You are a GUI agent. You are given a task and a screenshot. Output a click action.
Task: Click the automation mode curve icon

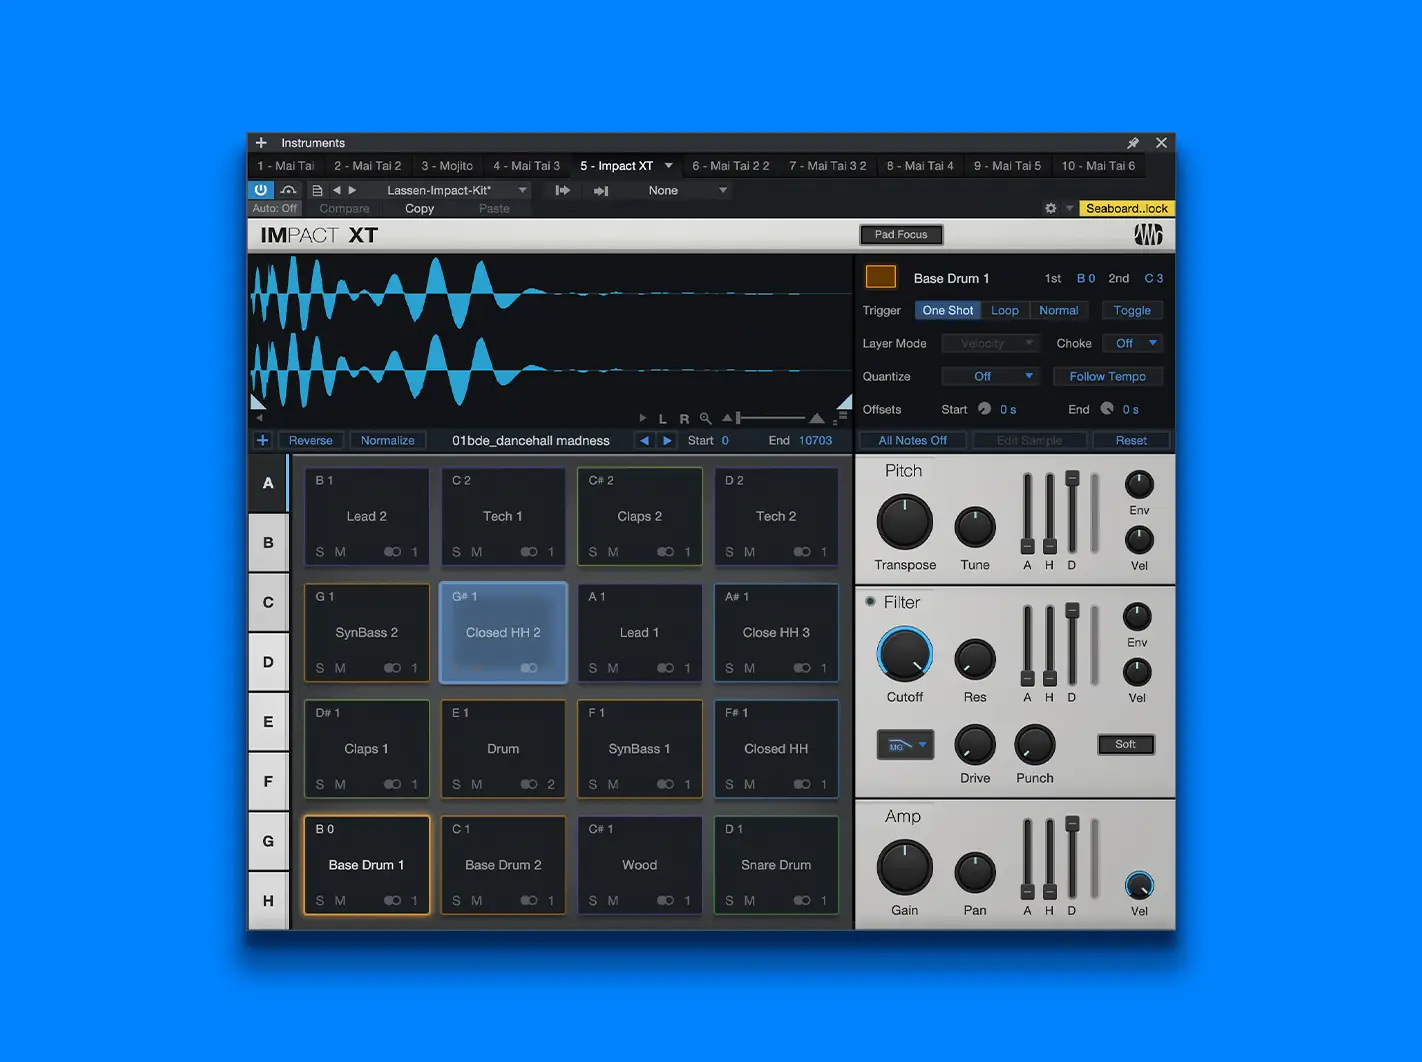click(288, 190)
